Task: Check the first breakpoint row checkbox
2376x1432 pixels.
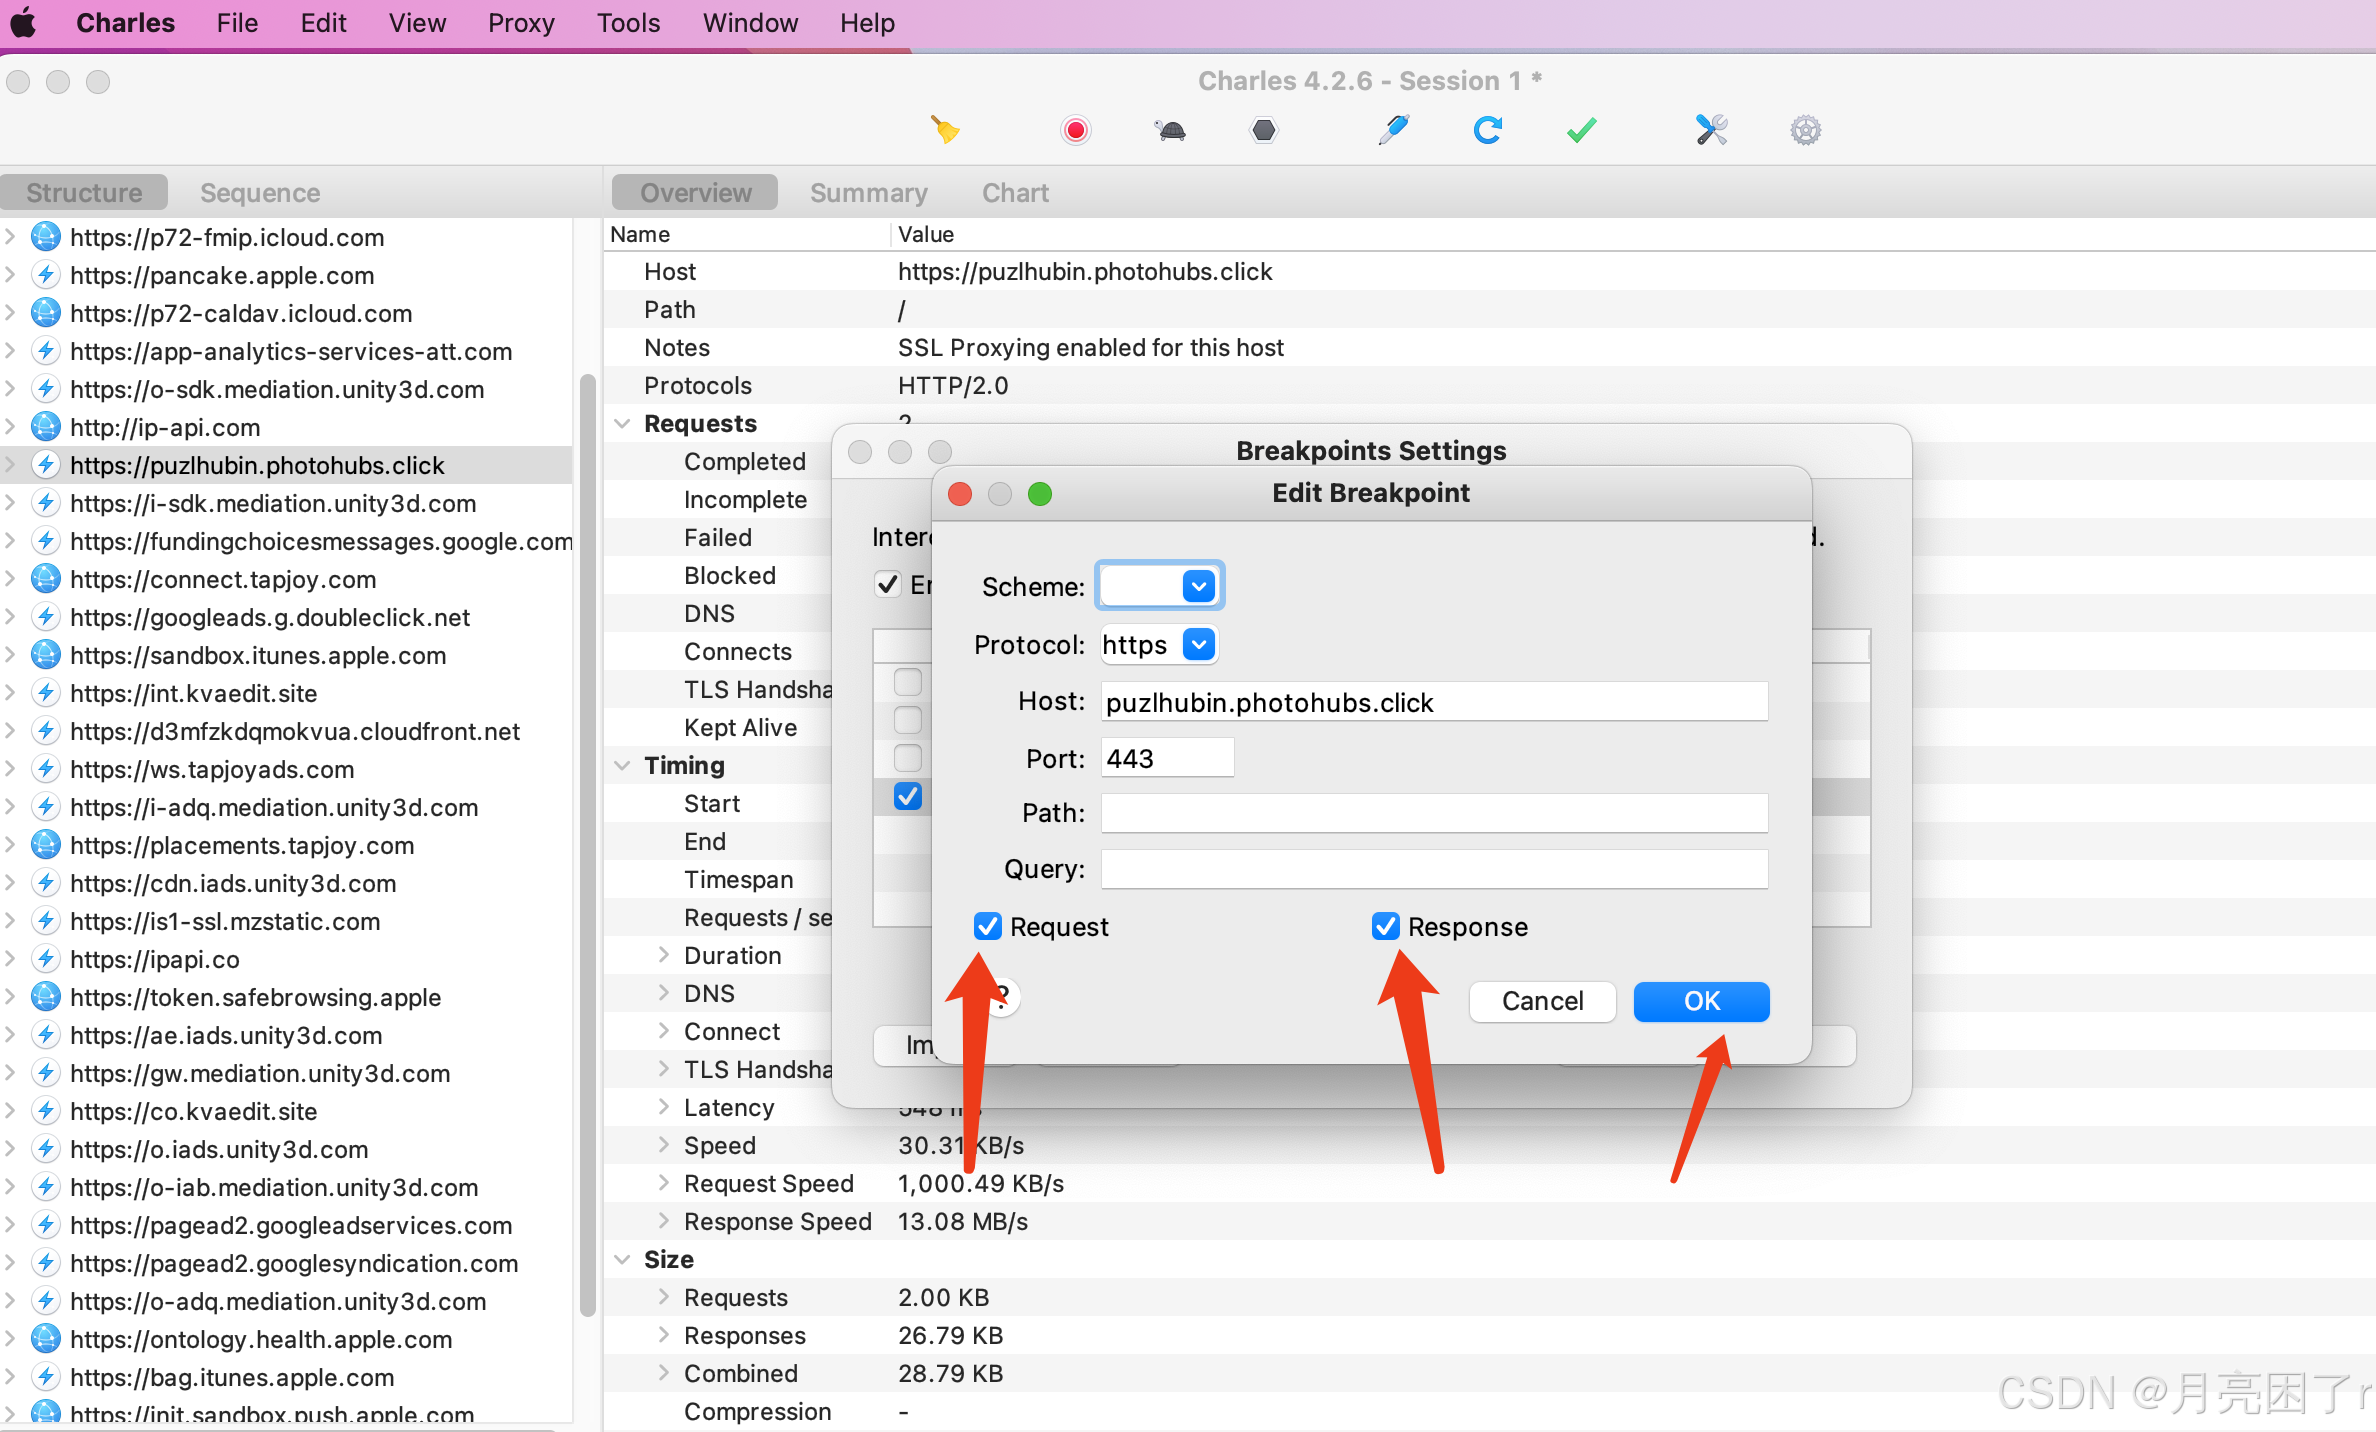Action: 908,682
